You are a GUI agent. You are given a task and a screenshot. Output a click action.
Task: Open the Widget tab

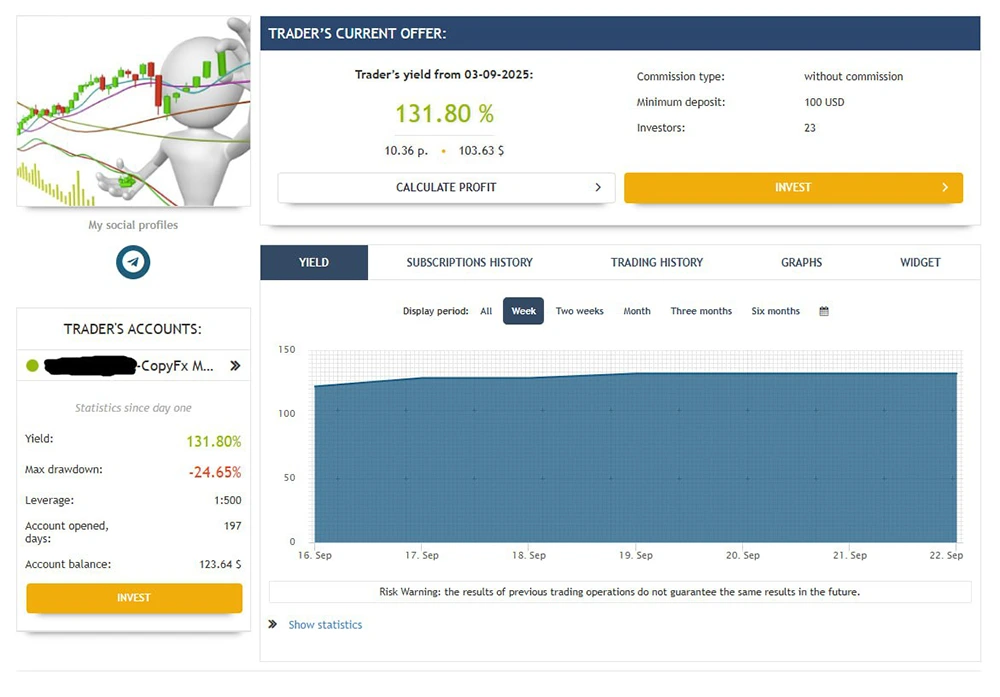919,262
